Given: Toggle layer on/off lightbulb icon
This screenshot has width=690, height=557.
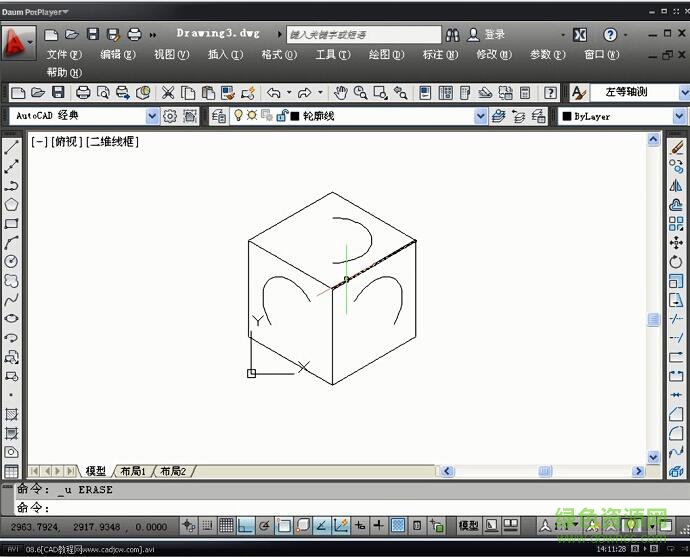Looking at the screenshot, I should (238, 116).
